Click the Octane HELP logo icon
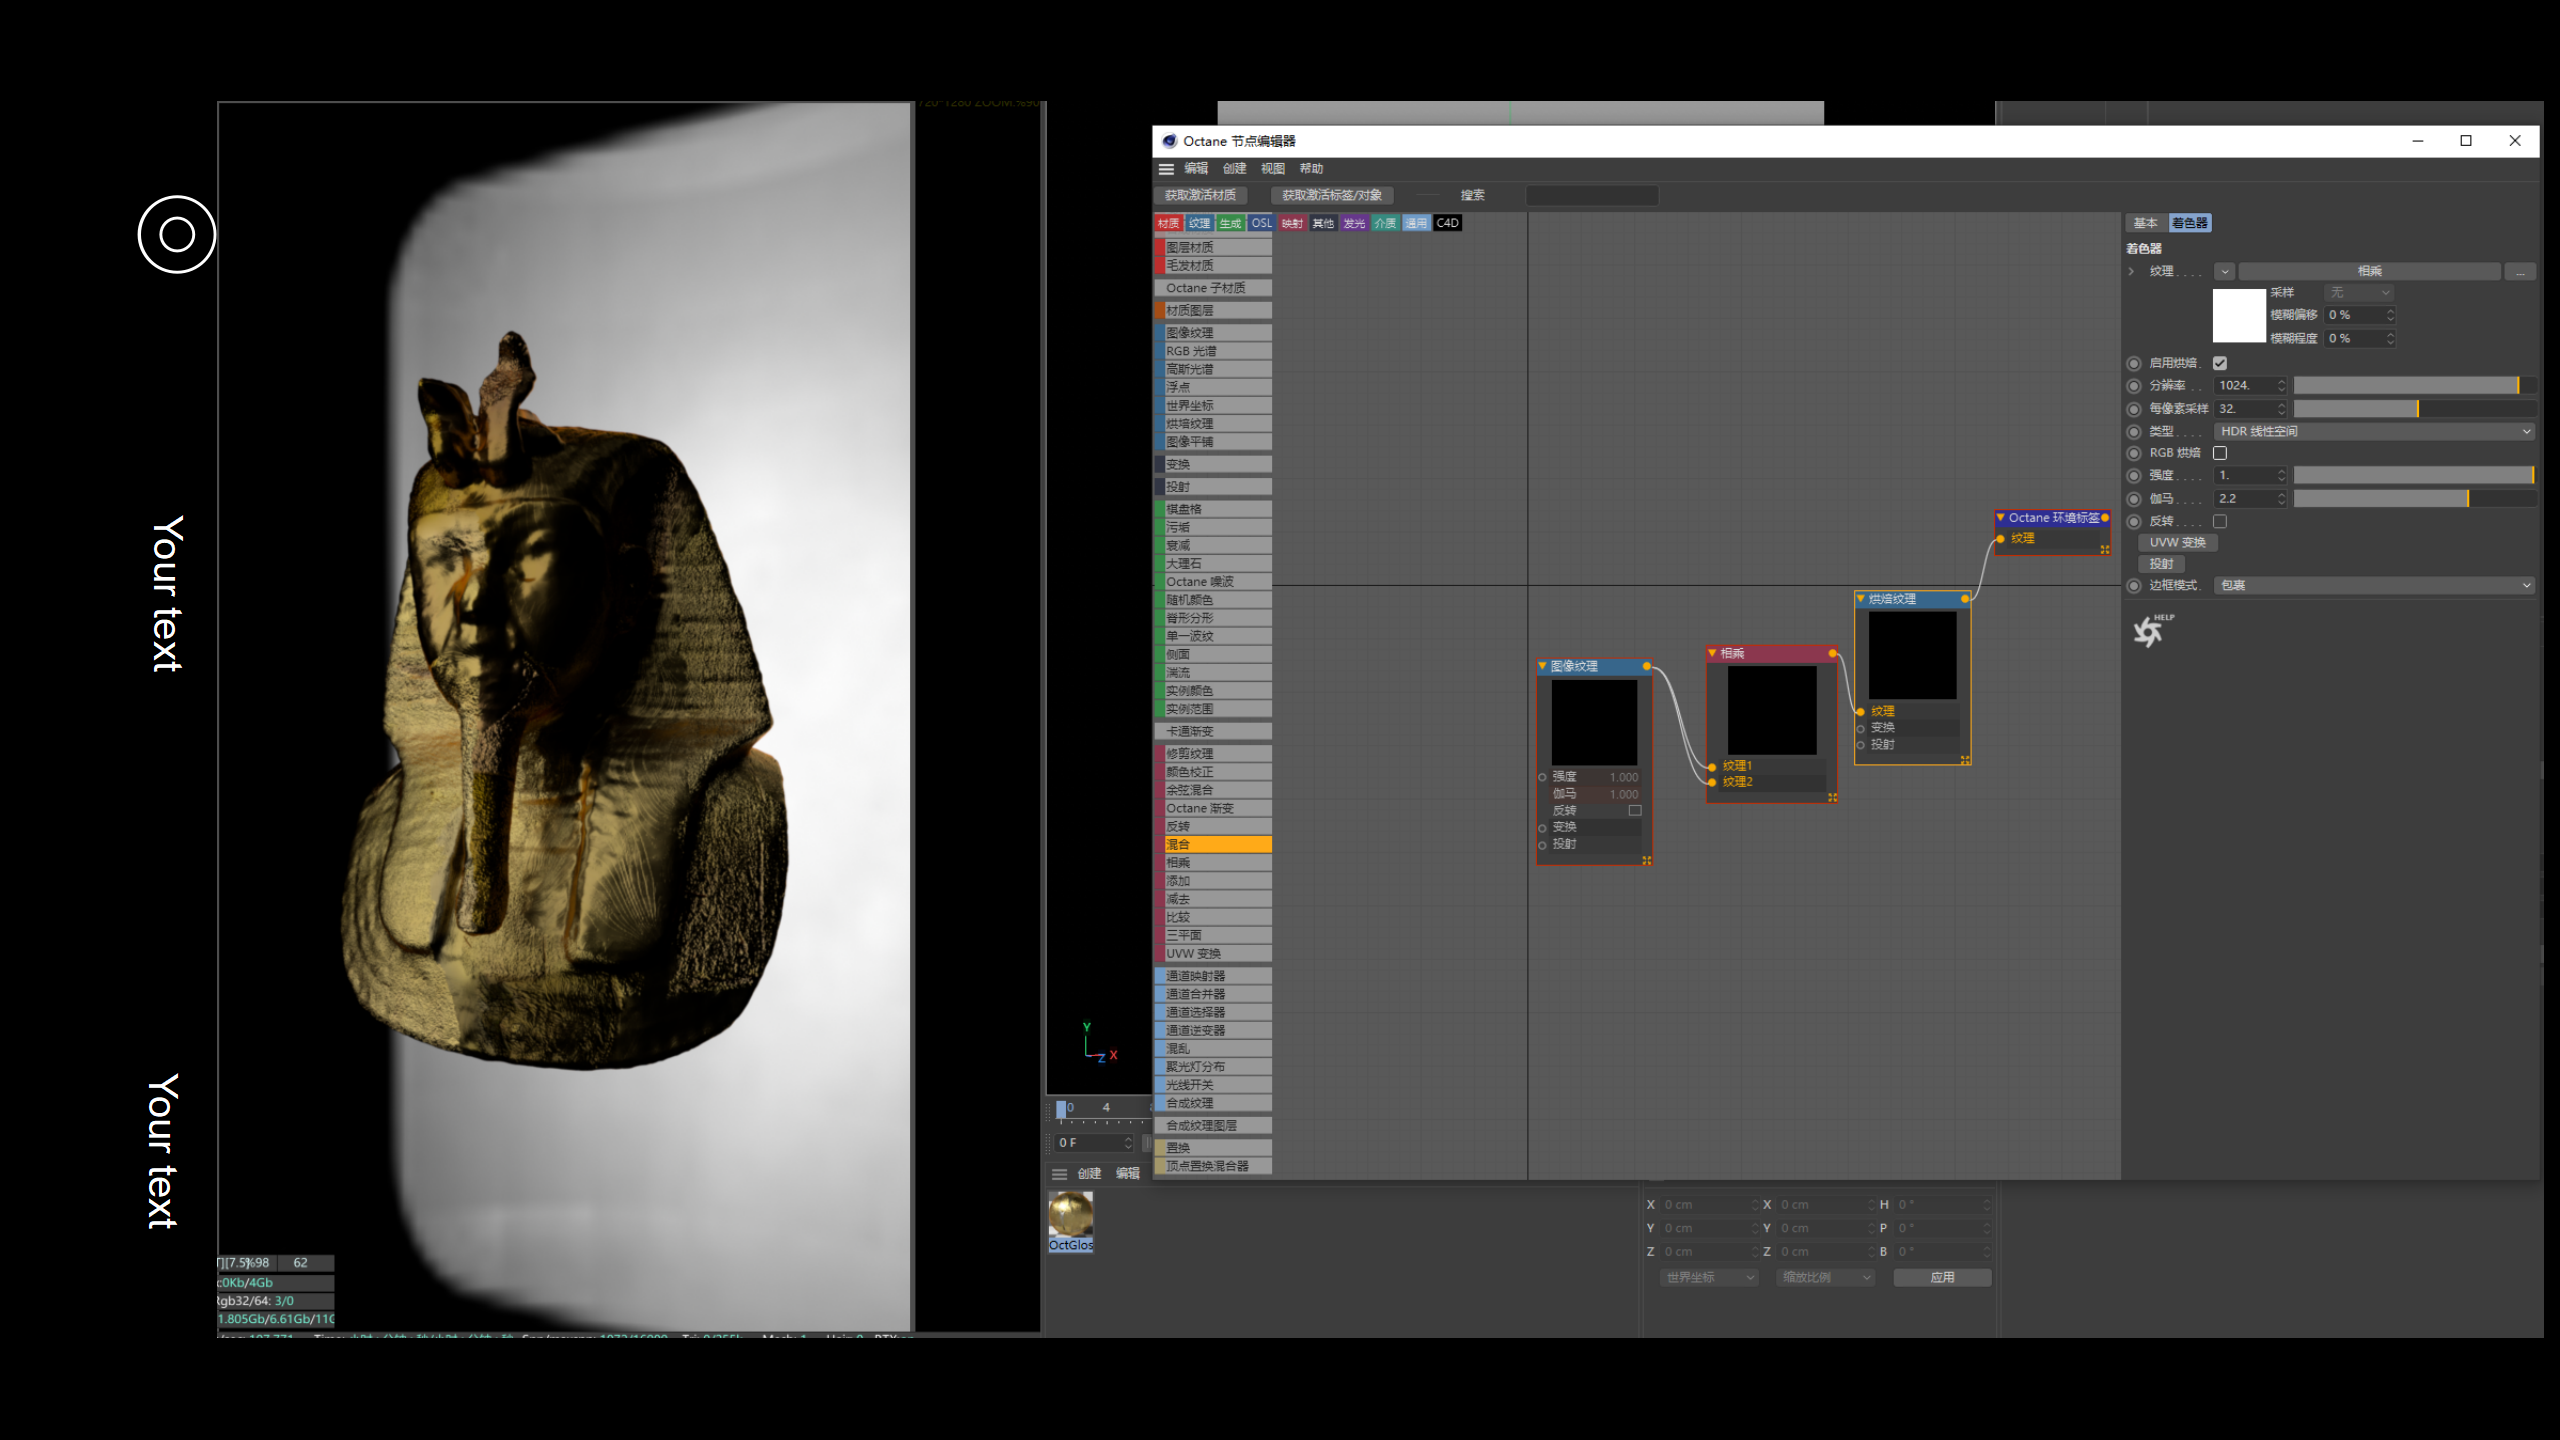The image size is (2560, 1440). point(2150,630)
